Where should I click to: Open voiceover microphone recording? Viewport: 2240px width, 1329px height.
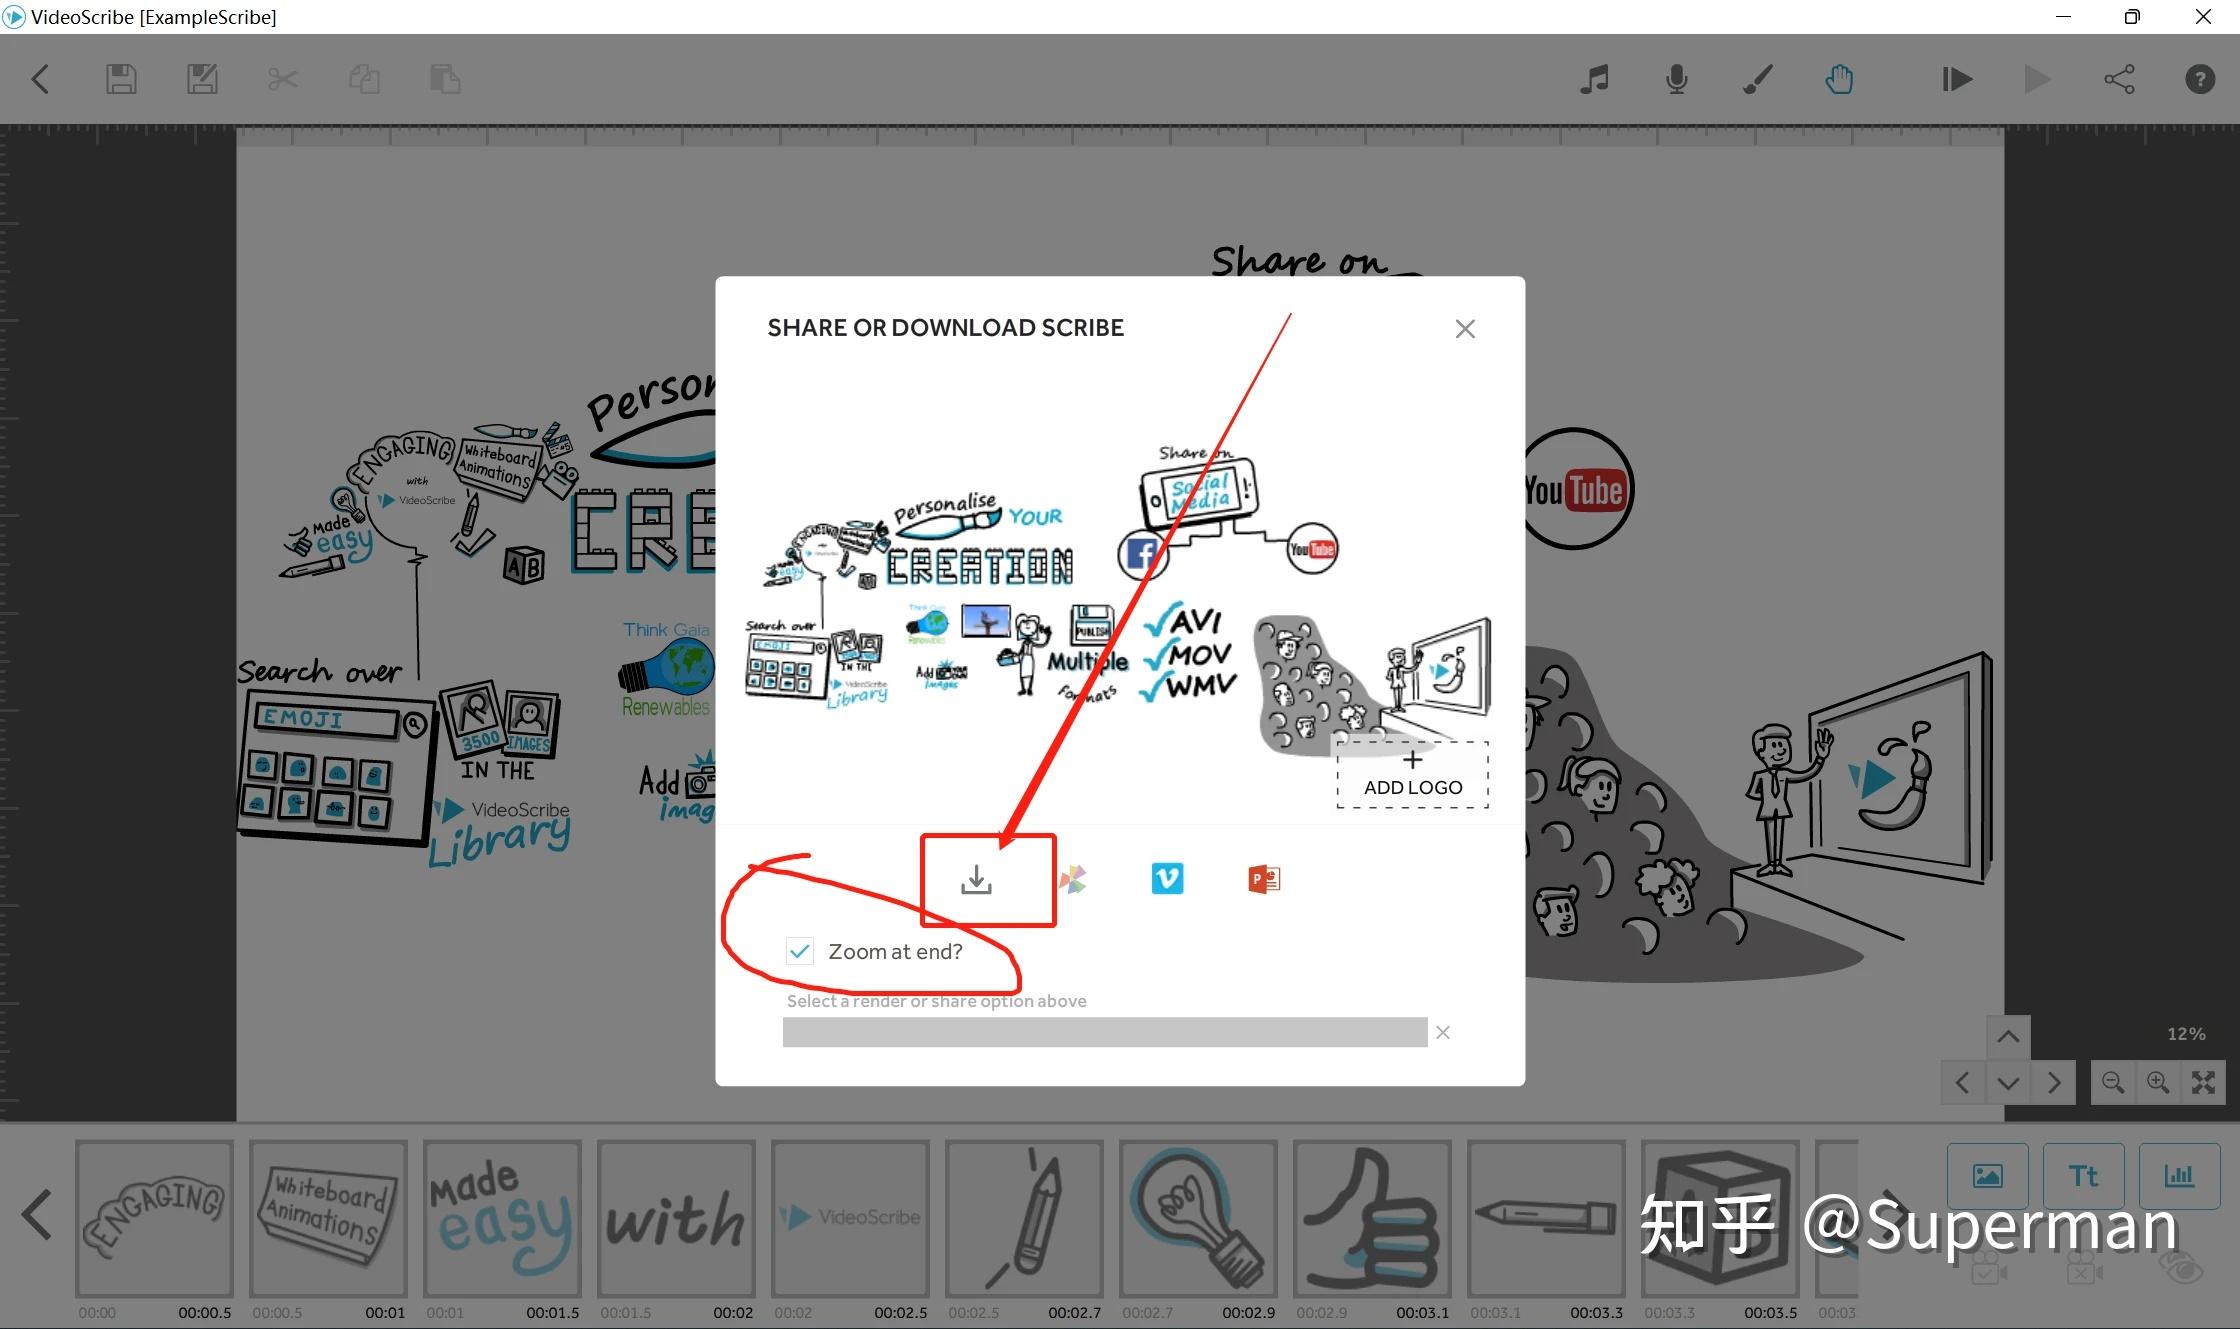(1676, 79)
